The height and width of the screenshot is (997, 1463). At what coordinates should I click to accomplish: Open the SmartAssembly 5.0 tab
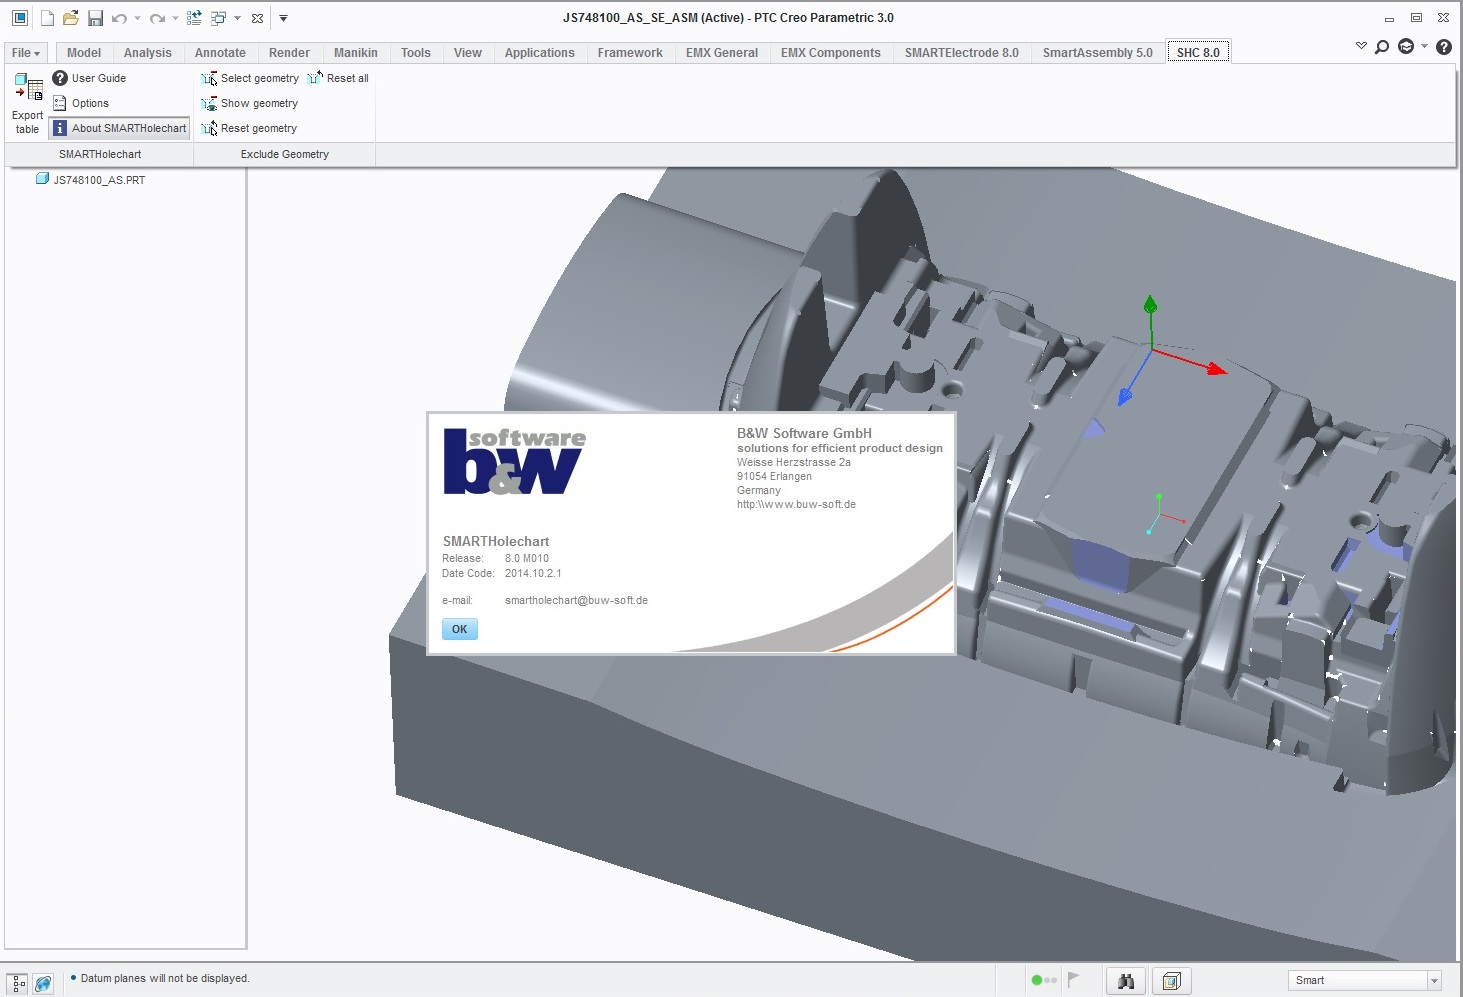1098,53
